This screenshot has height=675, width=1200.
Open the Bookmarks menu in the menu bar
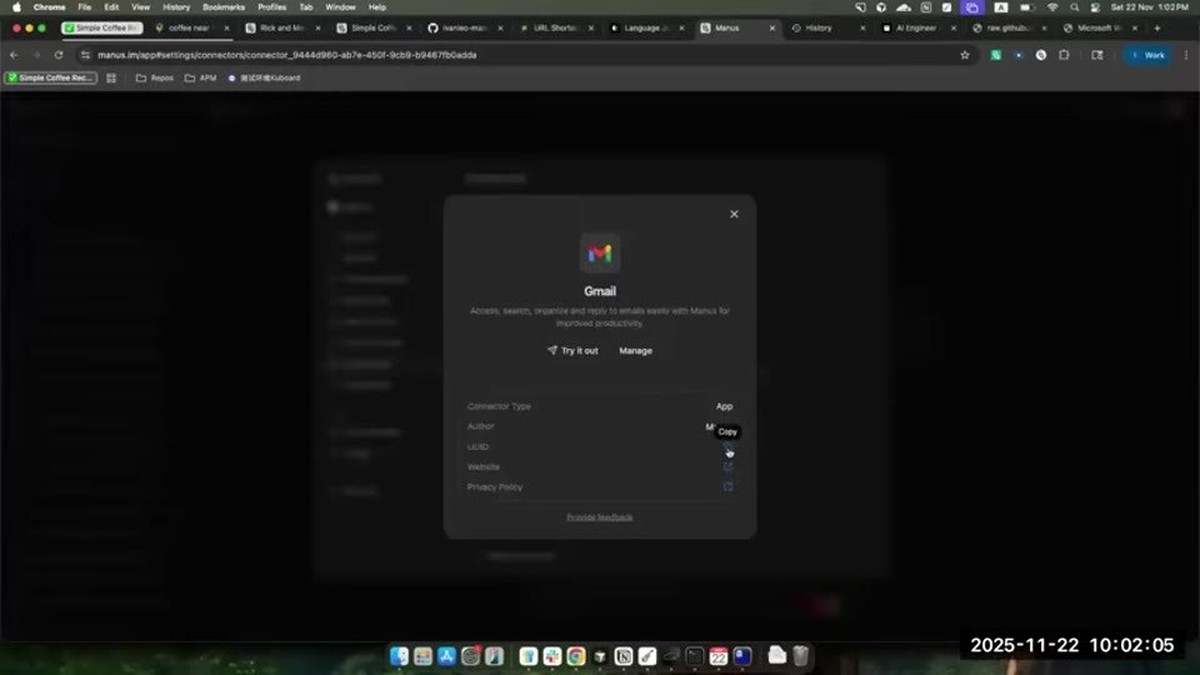point(223,7)
